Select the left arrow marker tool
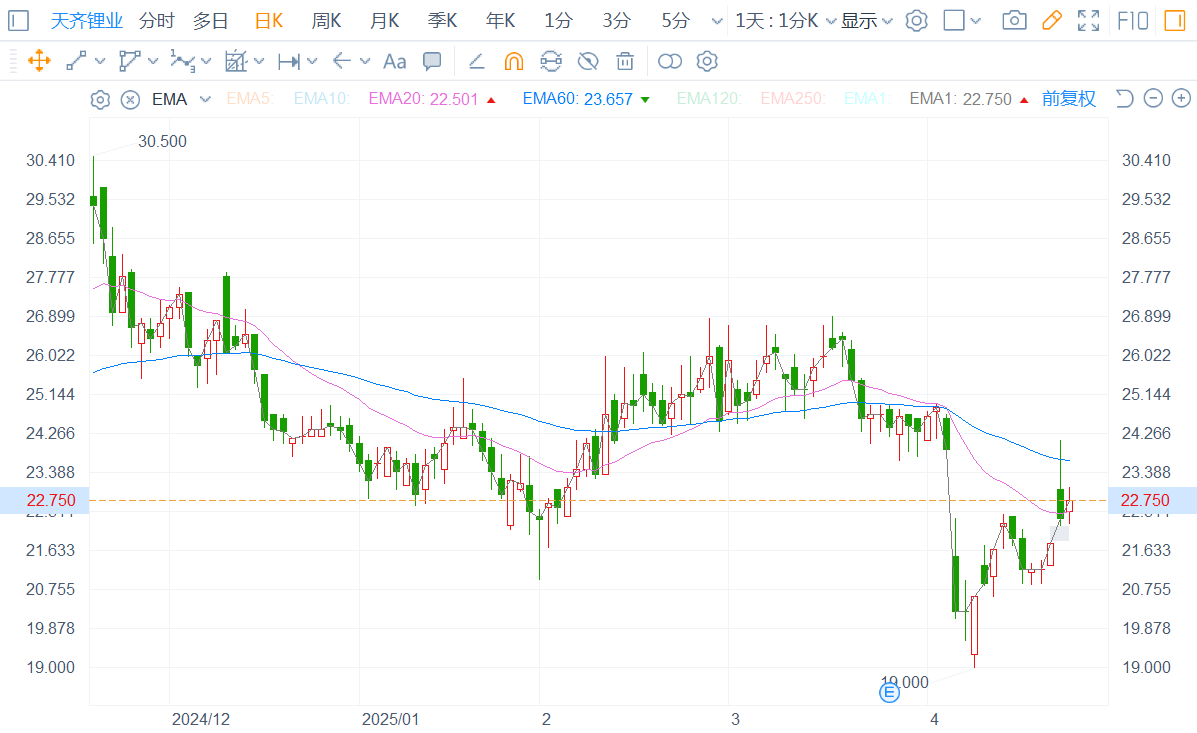Viewport: 1197px width, 733px height. tap(342, 61)
